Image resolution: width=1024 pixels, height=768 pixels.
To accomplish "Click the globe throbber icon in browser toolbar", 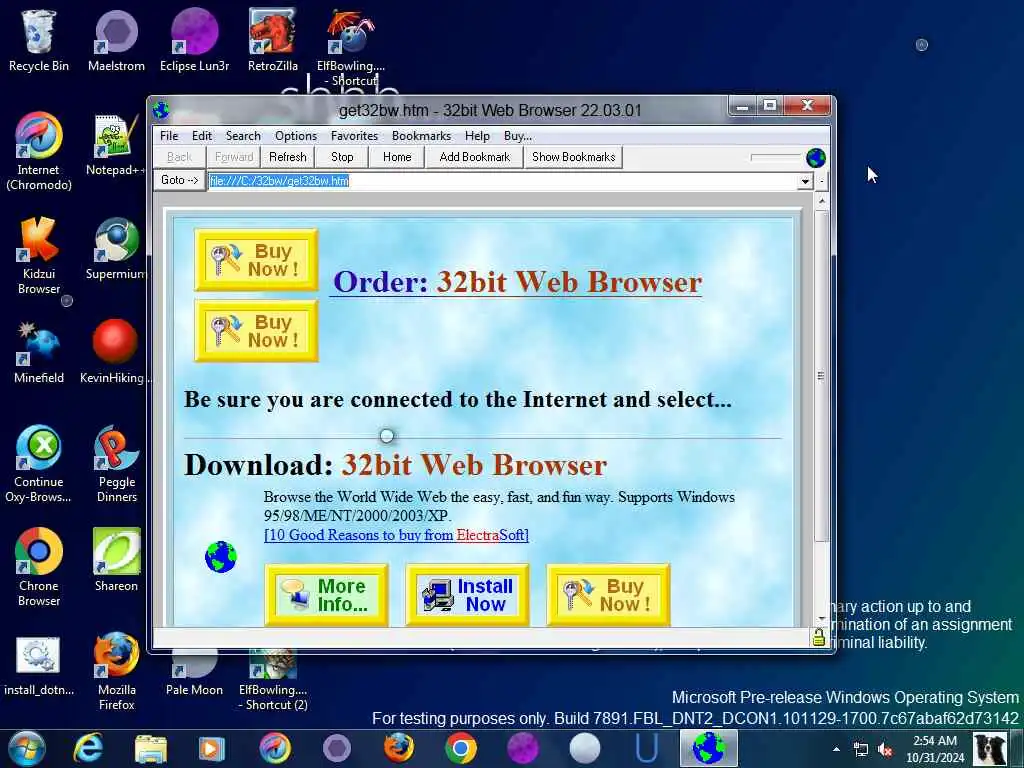I will point(816,157).
